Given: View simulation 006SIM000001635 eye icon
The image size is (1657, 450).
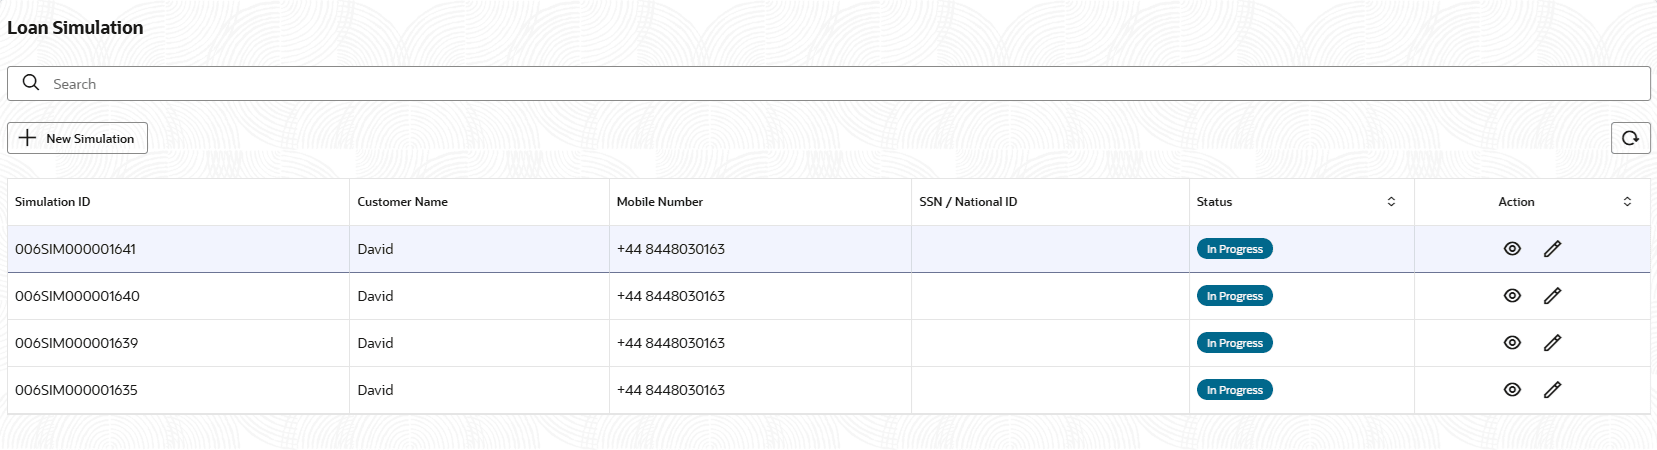Looking at the screenshot, I should (1512, 390).
